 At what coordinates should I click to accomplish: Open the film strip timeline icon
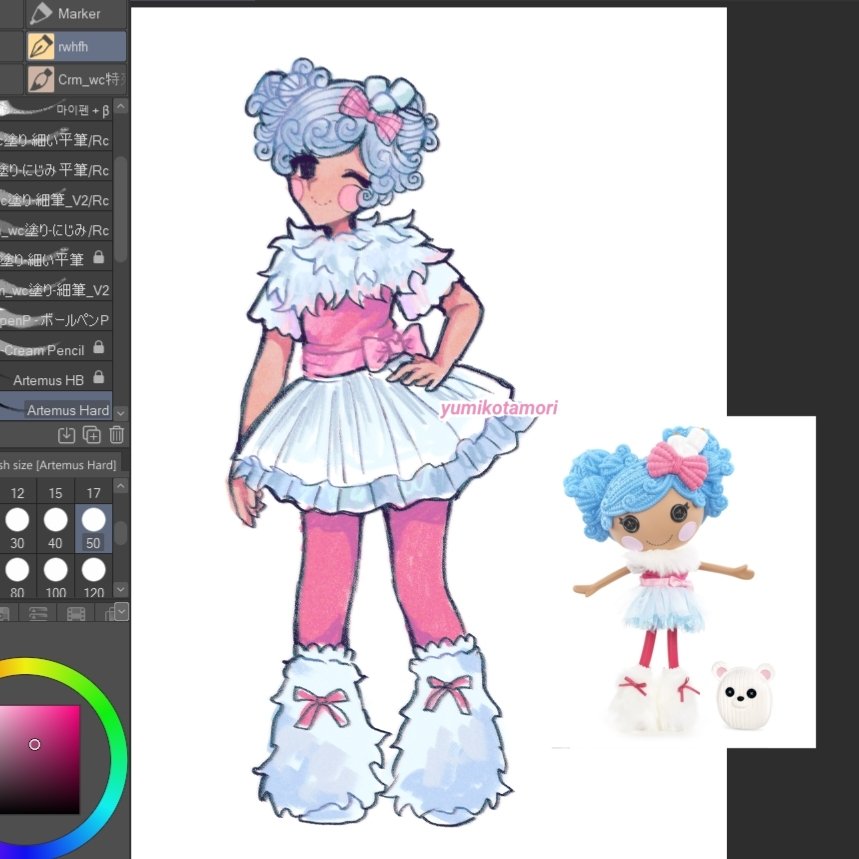[76, 613]
